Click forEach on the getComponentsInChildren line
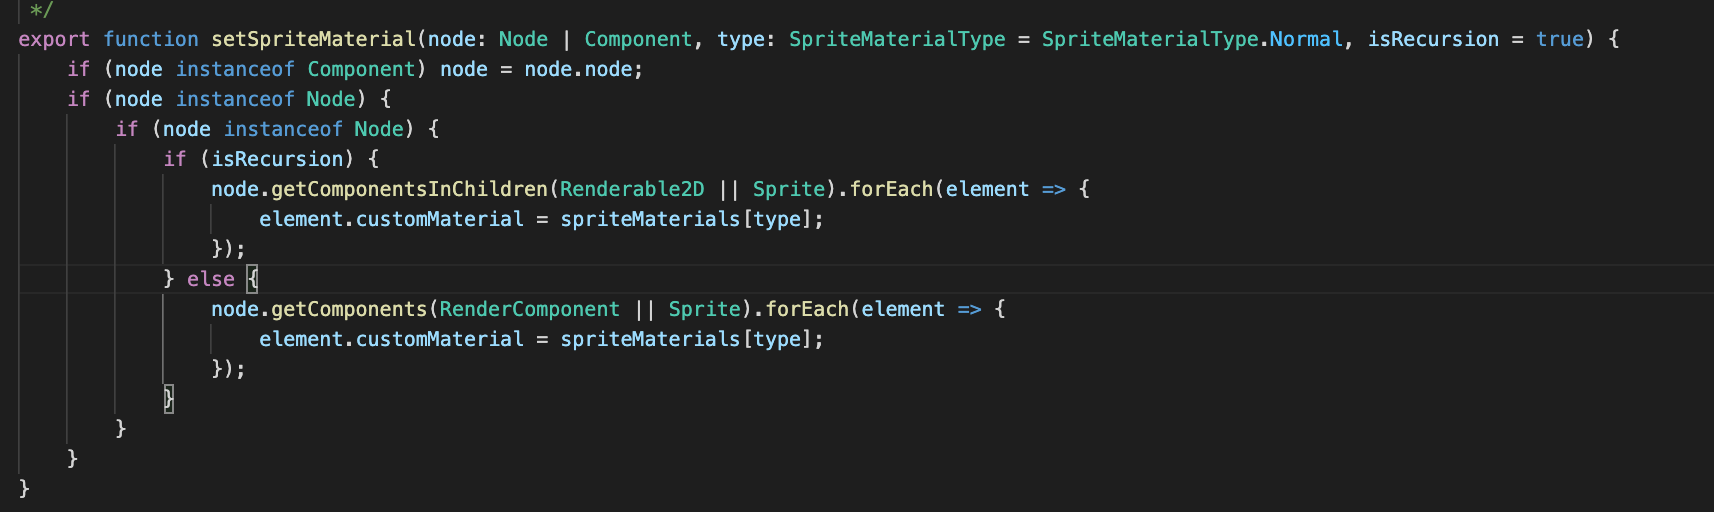 891,189
